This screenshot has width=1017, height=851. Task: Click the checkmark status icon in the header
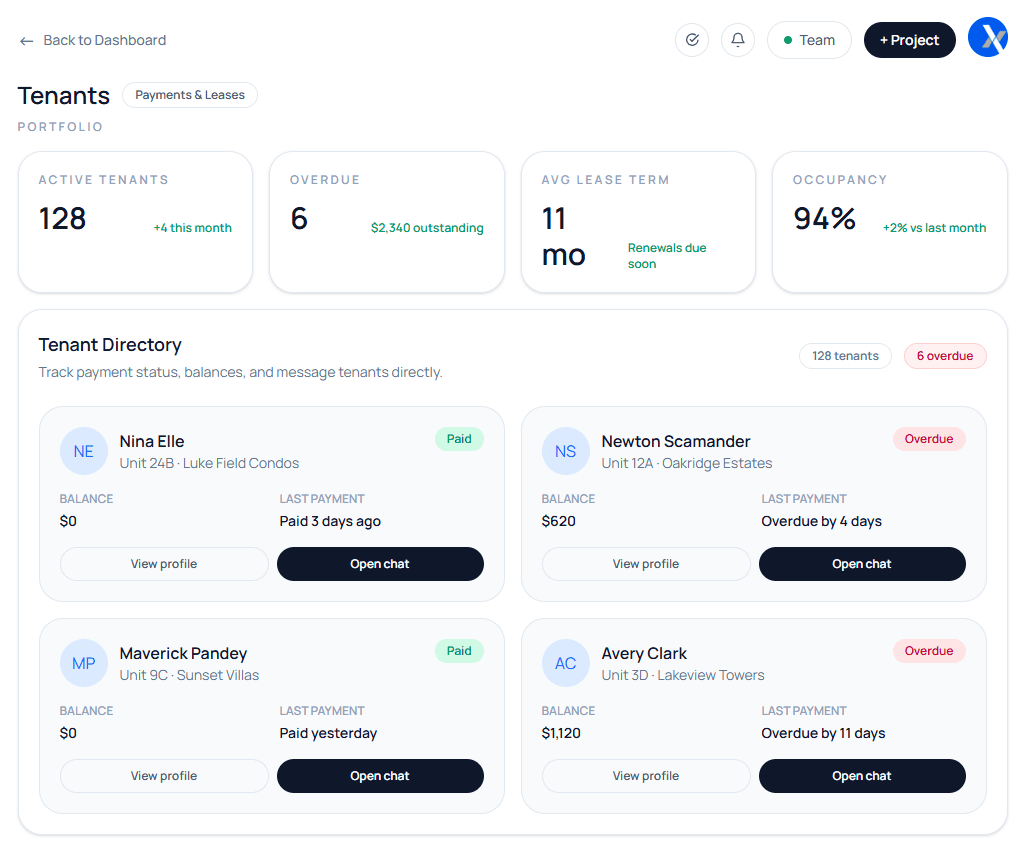click(x=692, y=40)
